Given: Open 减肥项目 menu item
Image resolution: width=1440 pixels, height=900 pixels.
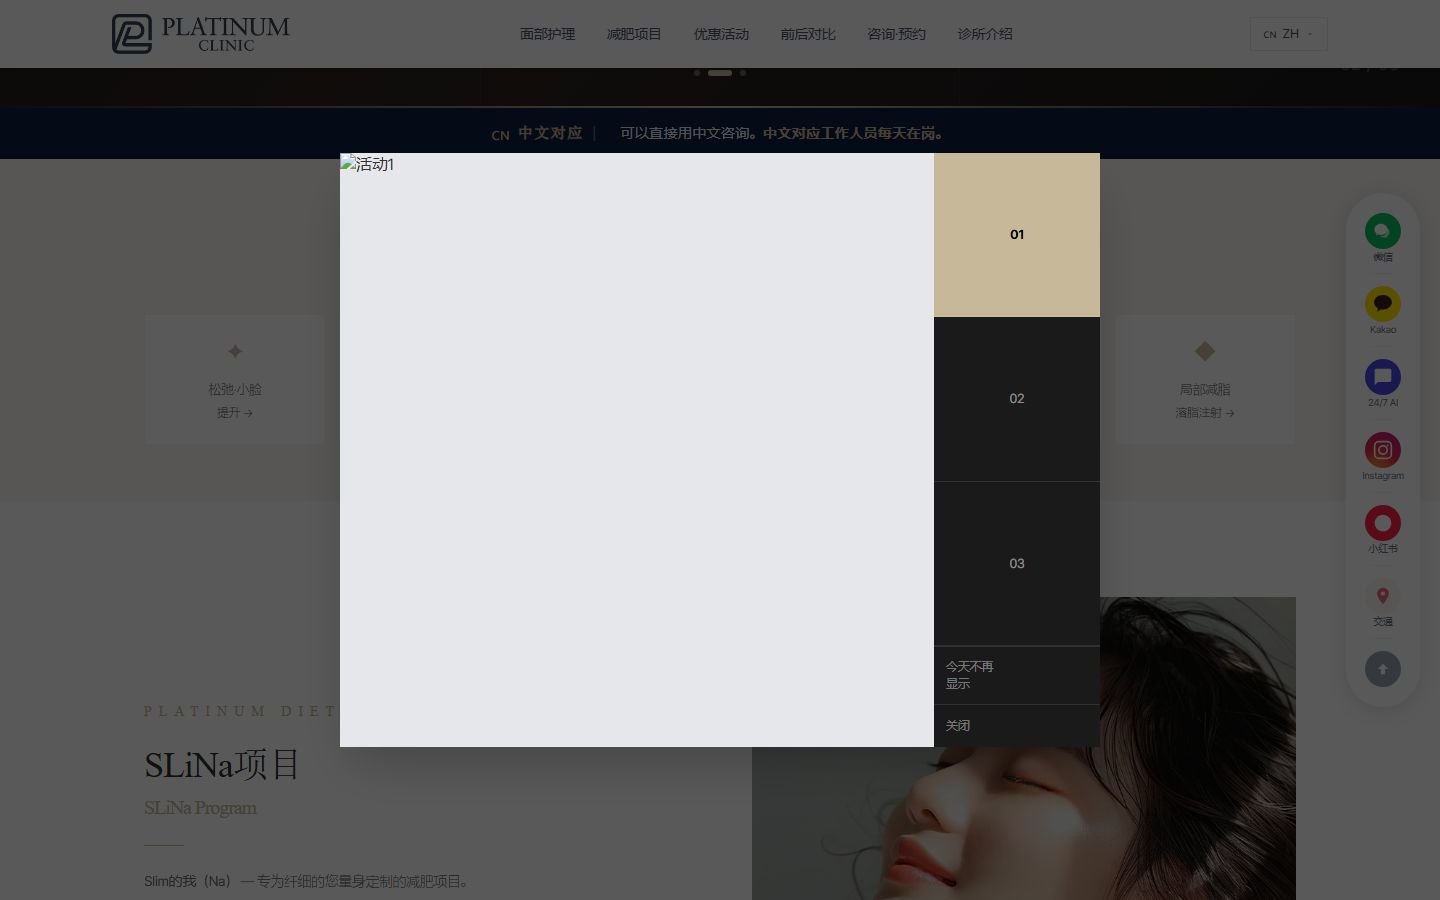Looking at the screenshot, I should (634, 34).
